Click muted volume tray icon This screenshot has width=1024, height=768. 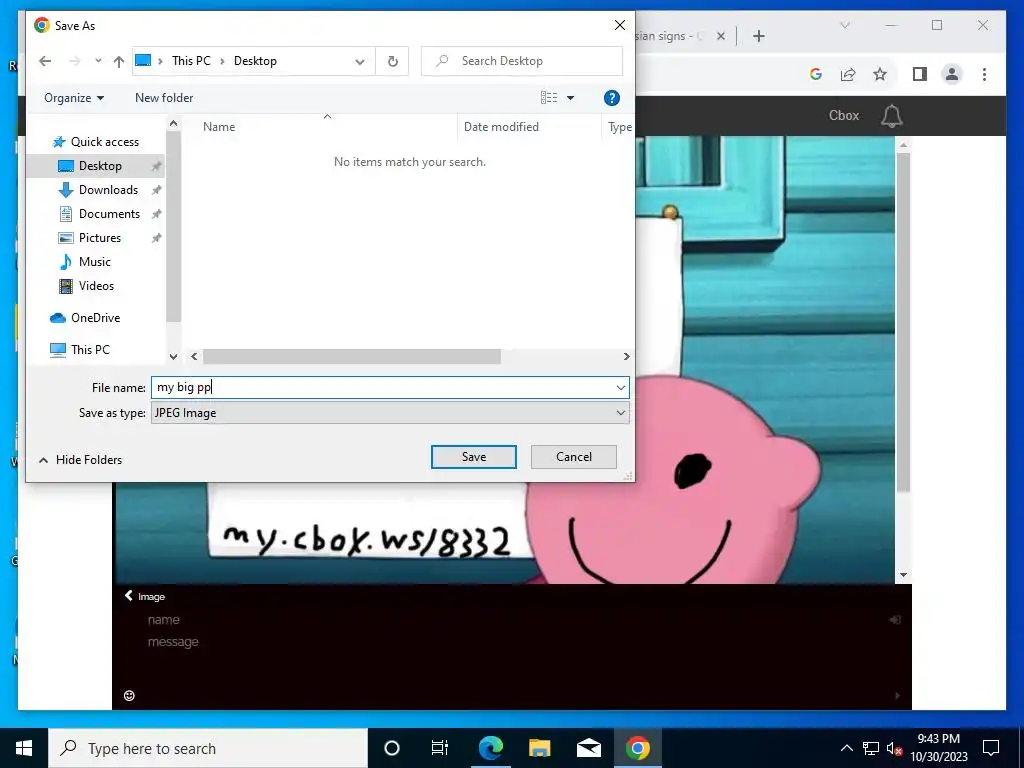pyautogui.click(x=895, y=748)
